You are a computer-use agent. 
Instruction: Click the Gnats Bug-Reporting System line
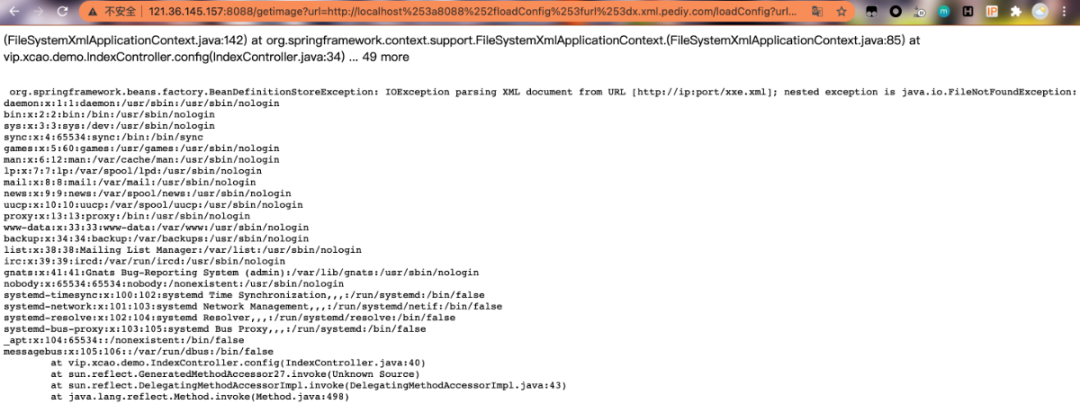point(241,272)
